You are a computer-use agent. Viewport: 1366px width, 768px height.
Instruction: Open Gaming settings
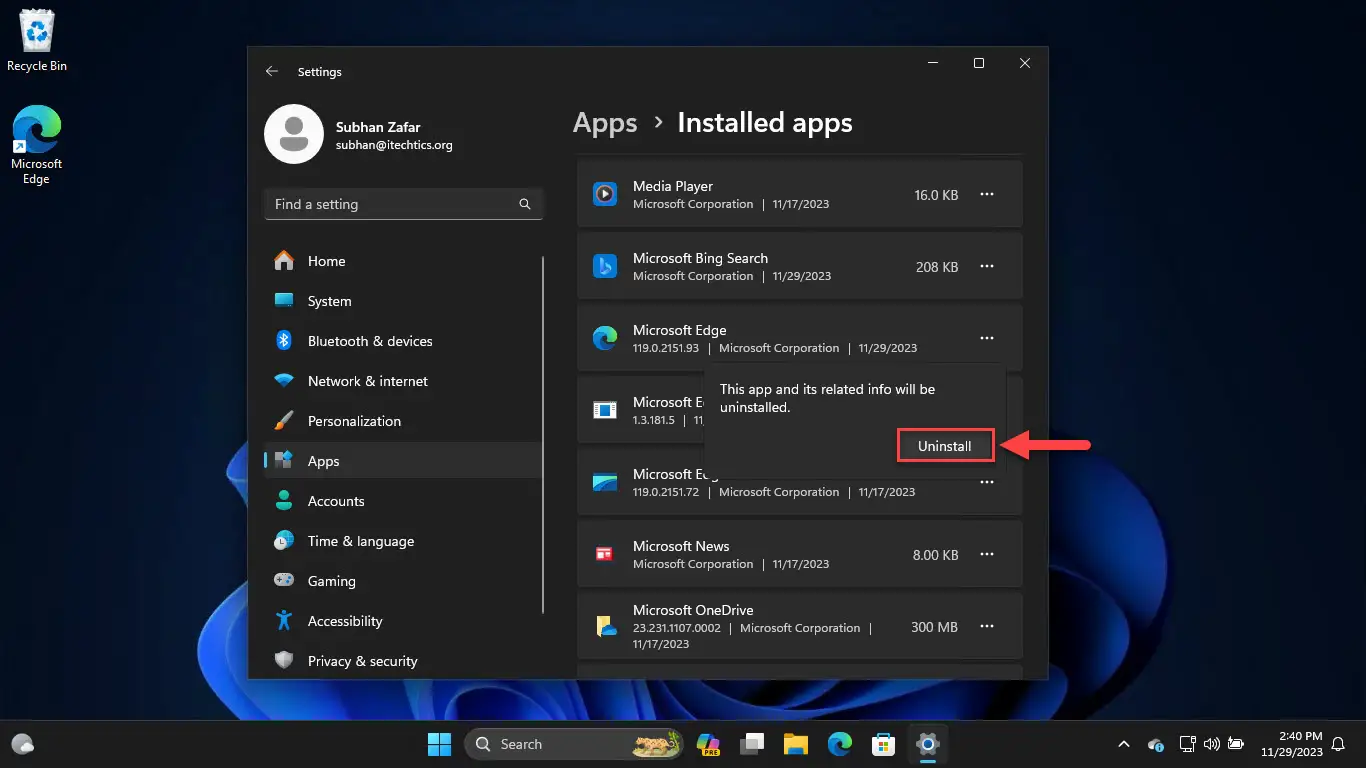(403, 581)
